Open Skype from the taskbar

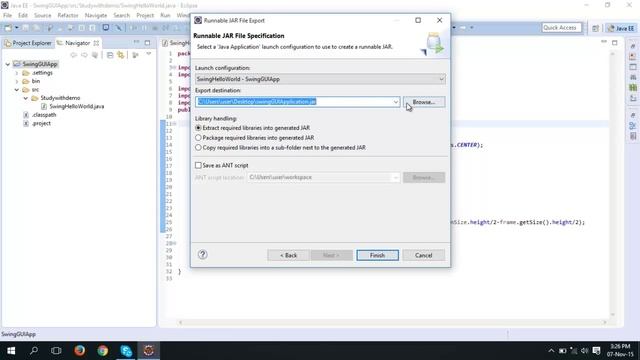[126, 351]
